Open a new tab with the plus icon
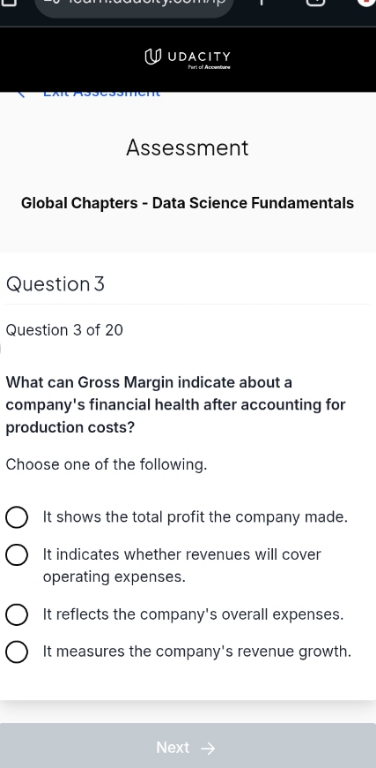This screenshot has width=376, height=768. pyautogui.click(x=261, y=2)
